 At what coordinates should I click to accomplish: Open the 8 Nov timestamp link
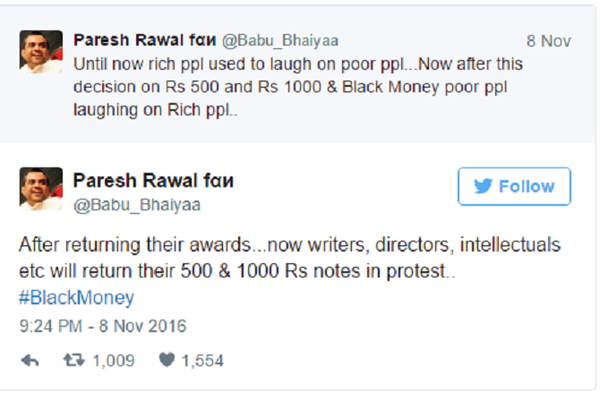pos(548,41)
